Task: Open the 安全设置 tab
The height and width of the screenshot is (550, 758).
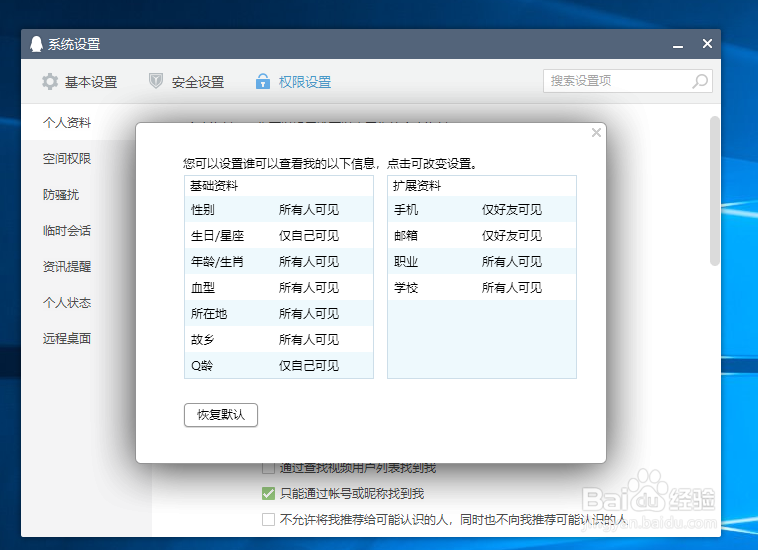Action: coord(187,82)
